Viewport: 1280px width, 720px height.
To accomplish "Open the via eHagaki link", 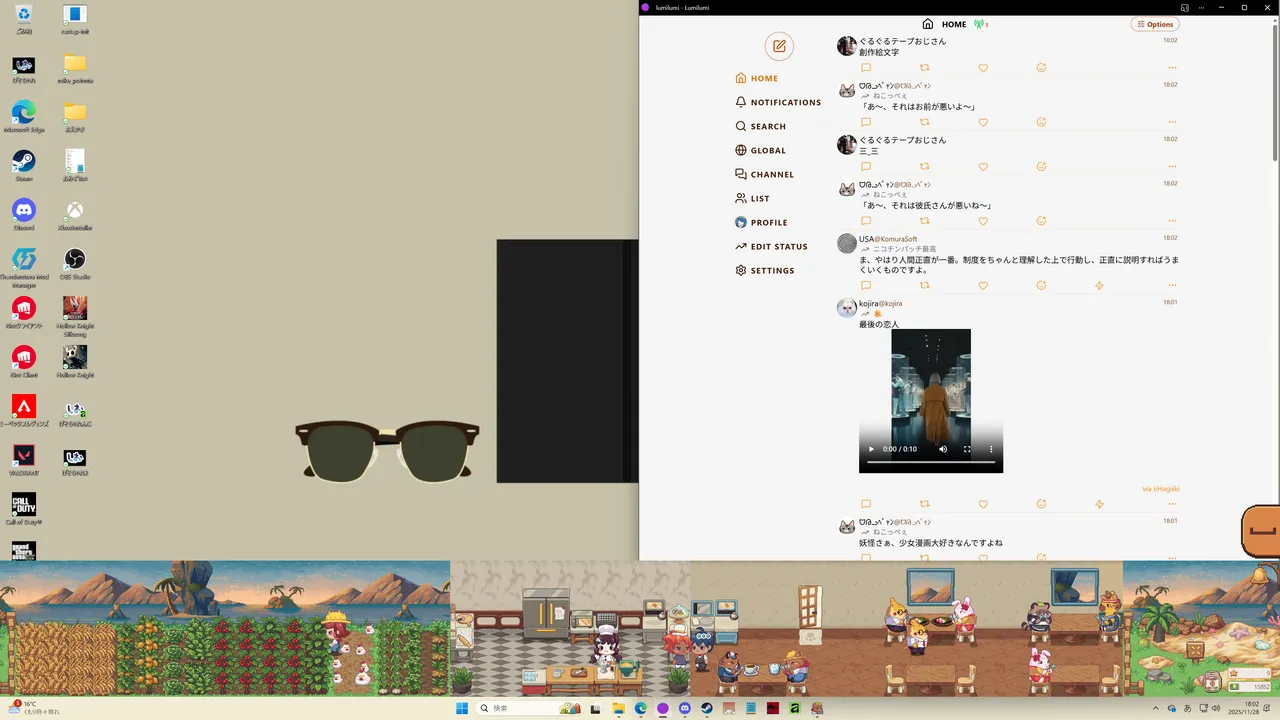I will 1160,489.
